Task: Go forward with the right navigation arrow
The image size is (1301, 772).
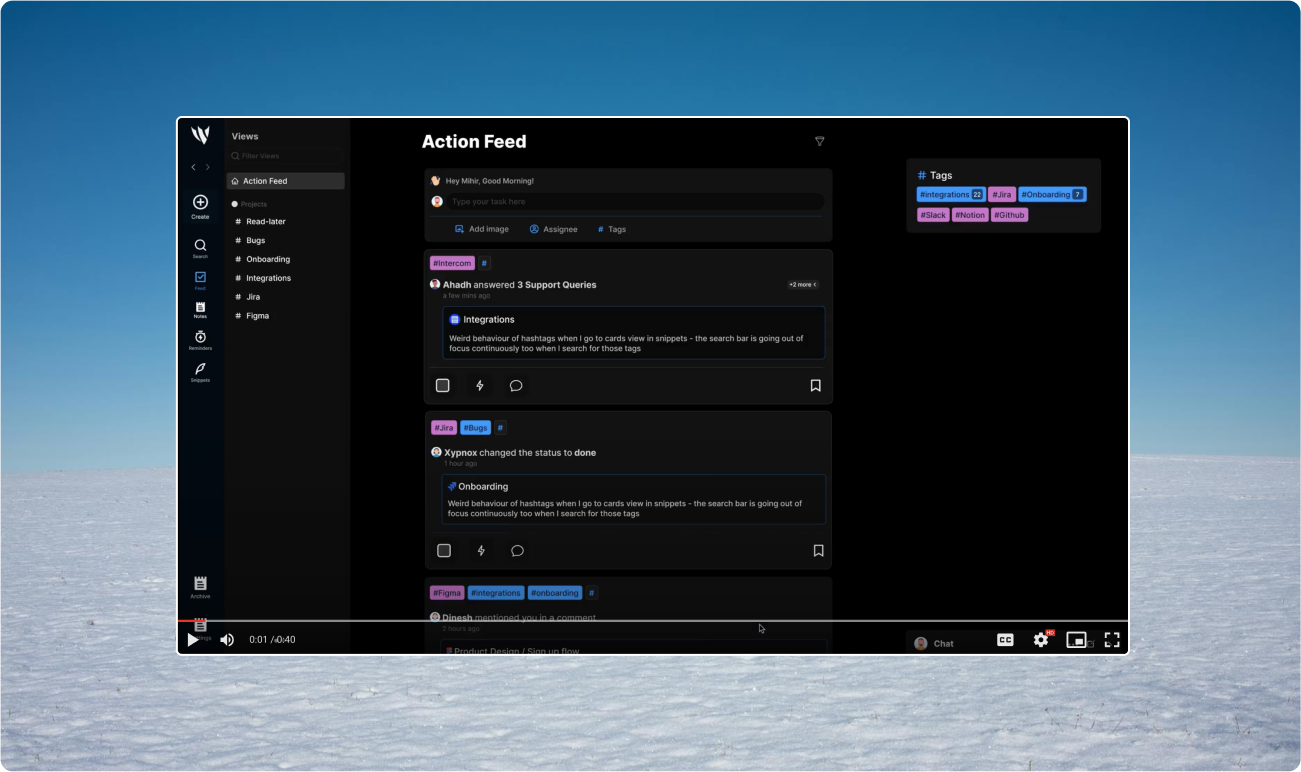Action: pos(208,167)
